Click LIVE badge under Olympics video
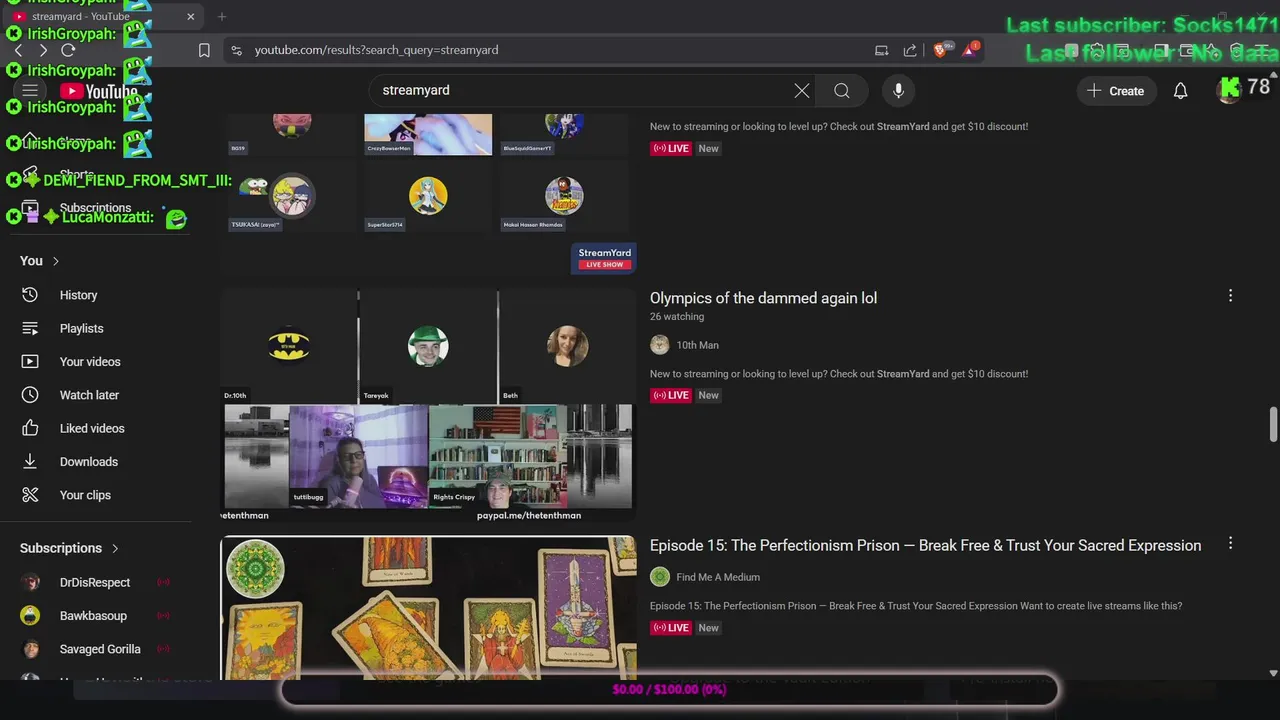The height and width of the screenshot is (720, 1280). pos(671,395)
